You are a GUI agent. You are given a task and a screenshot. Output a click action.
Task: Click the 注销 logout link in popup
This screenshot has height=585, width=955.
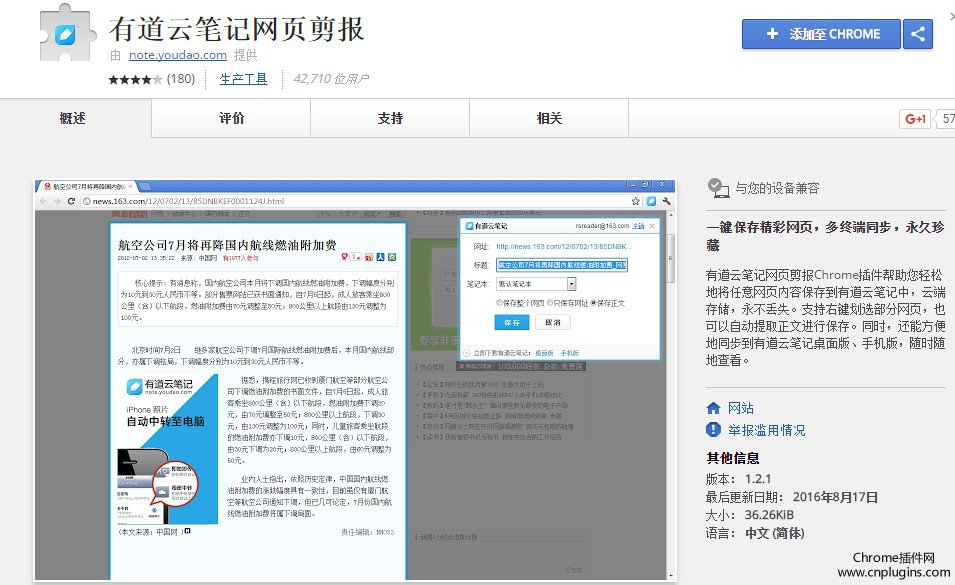(x=638, y=226)
